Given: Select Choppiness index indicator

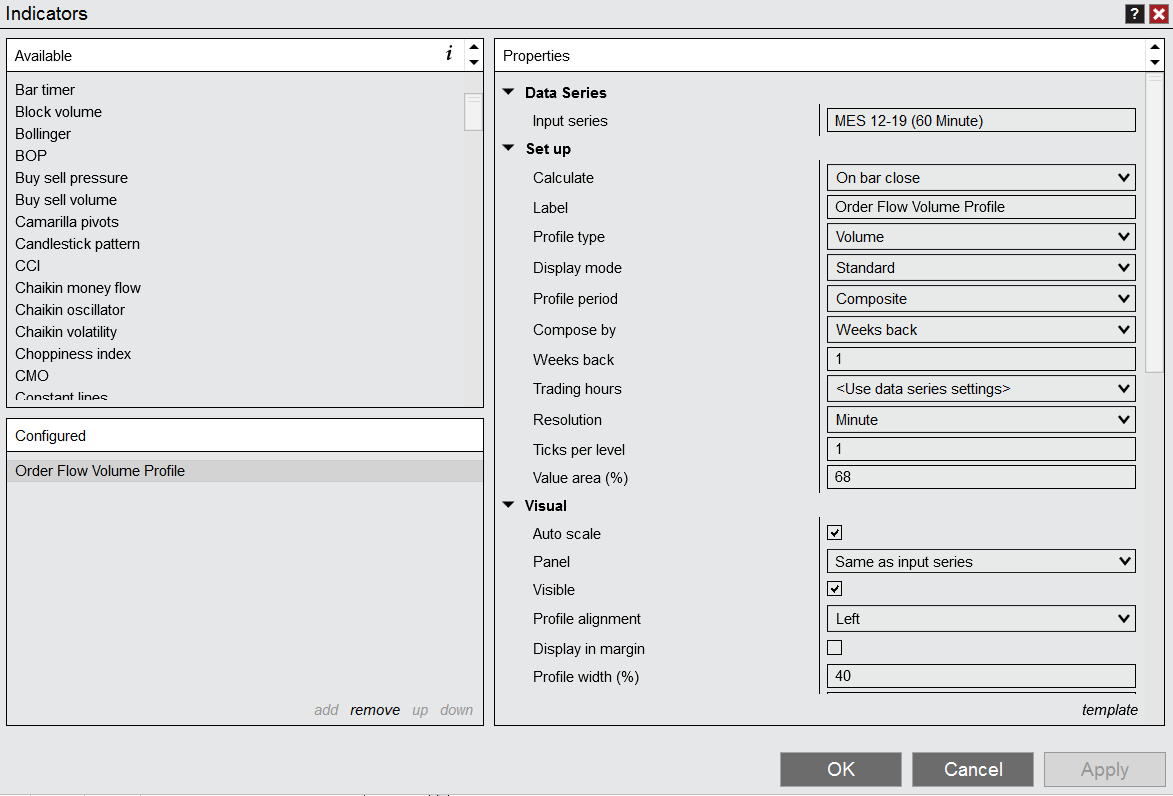Looking at the screenshot, I should coord(73,354).
